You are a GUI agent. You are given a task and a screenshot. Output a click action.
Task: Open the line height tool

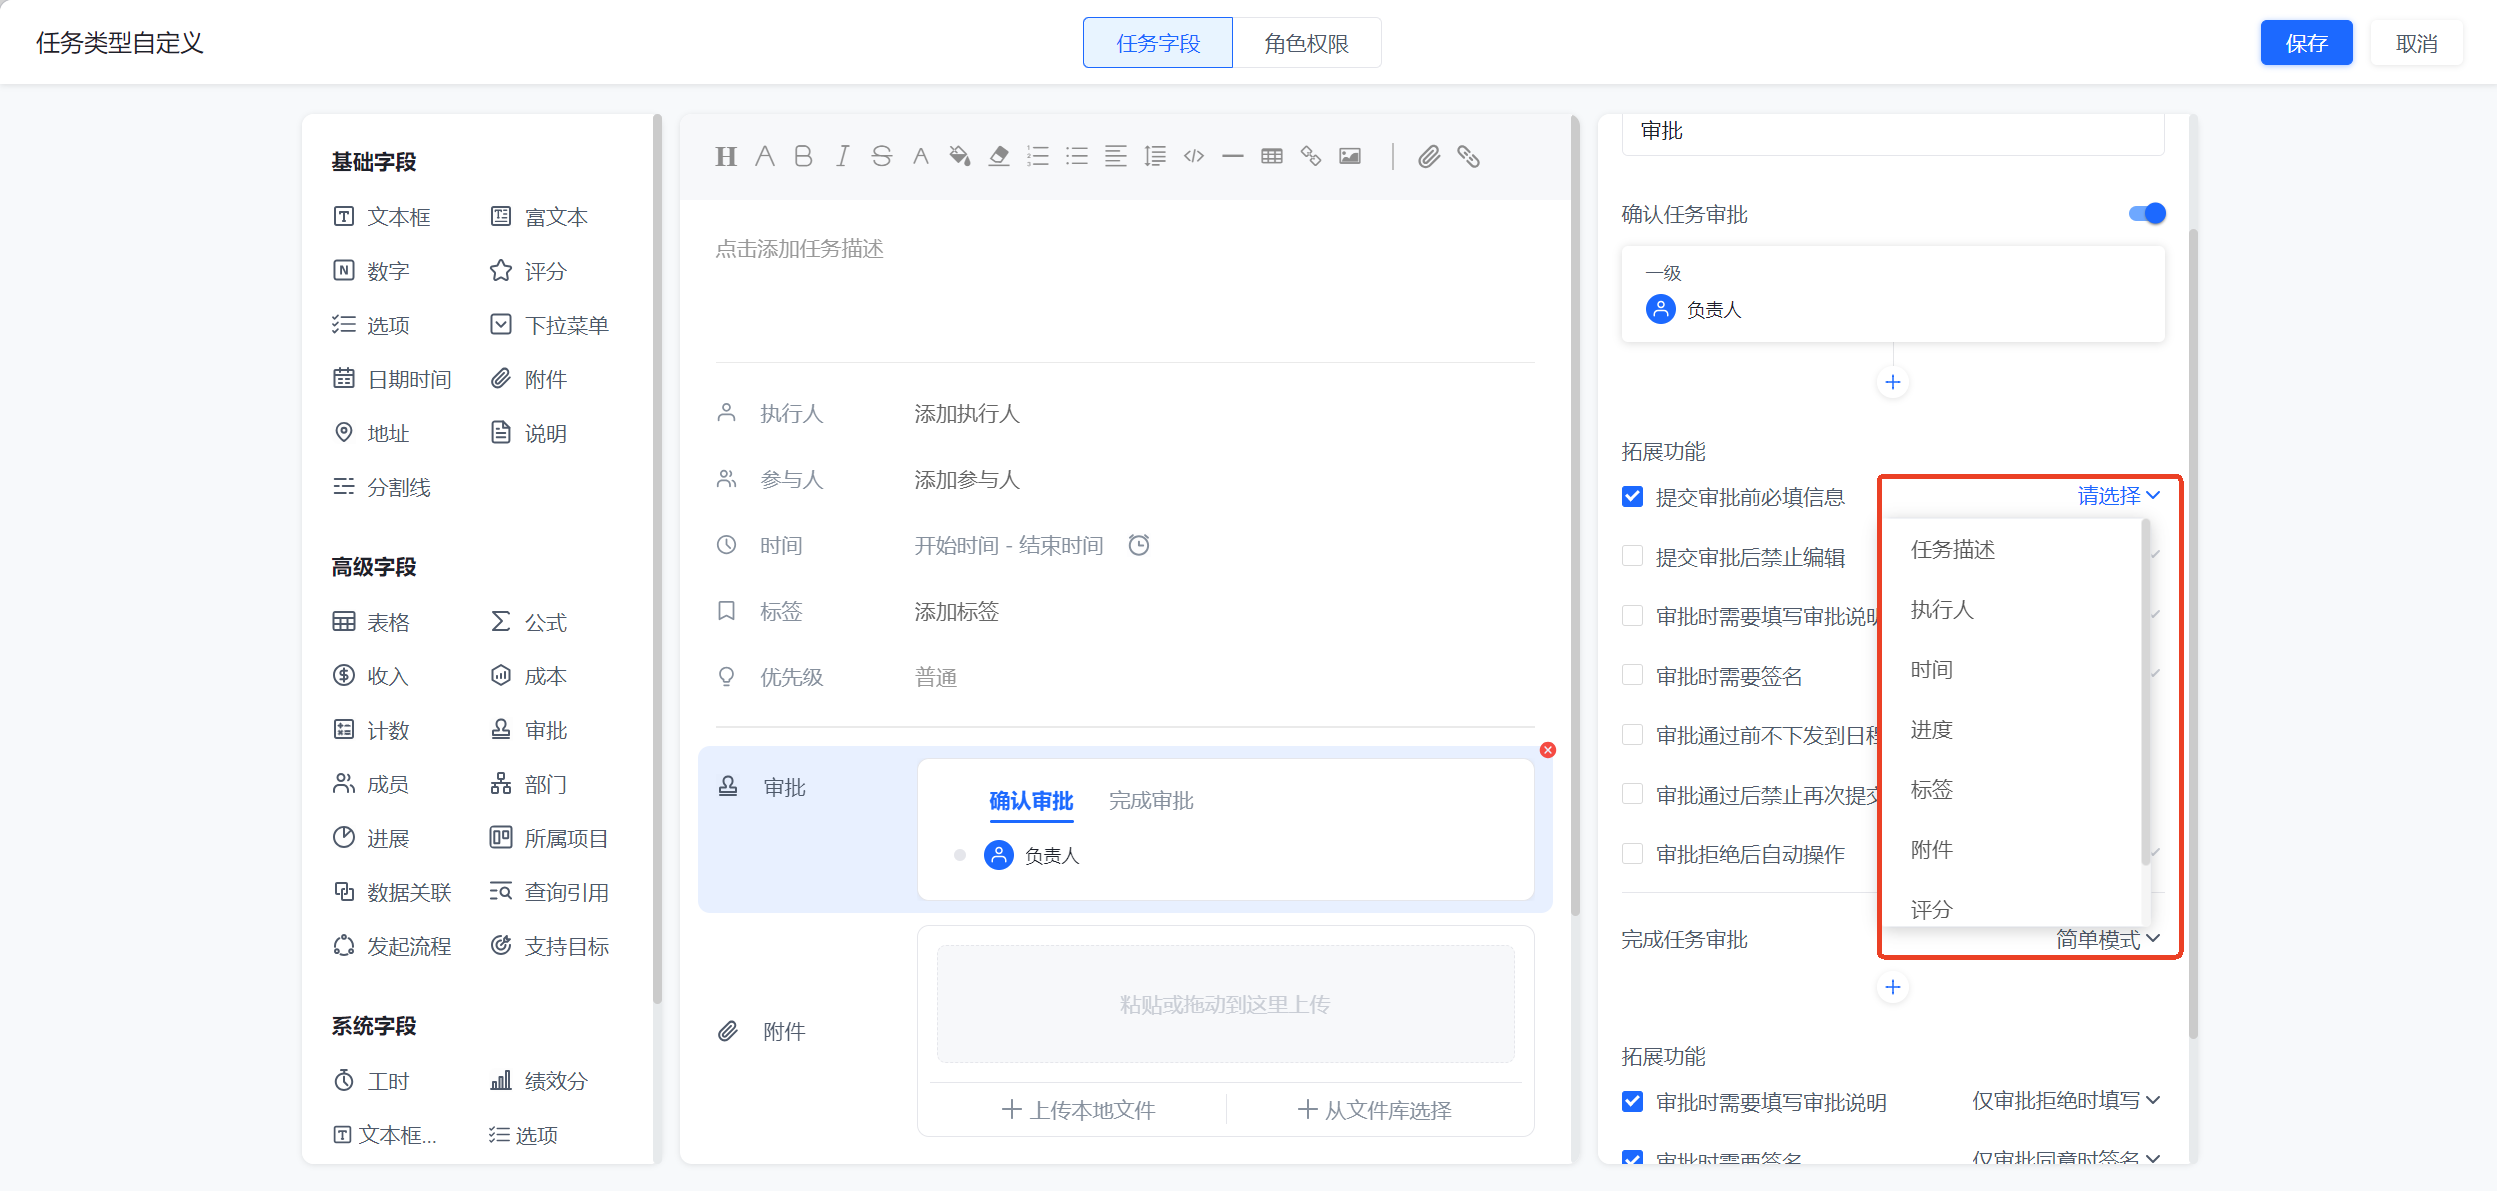(1155, 156)
